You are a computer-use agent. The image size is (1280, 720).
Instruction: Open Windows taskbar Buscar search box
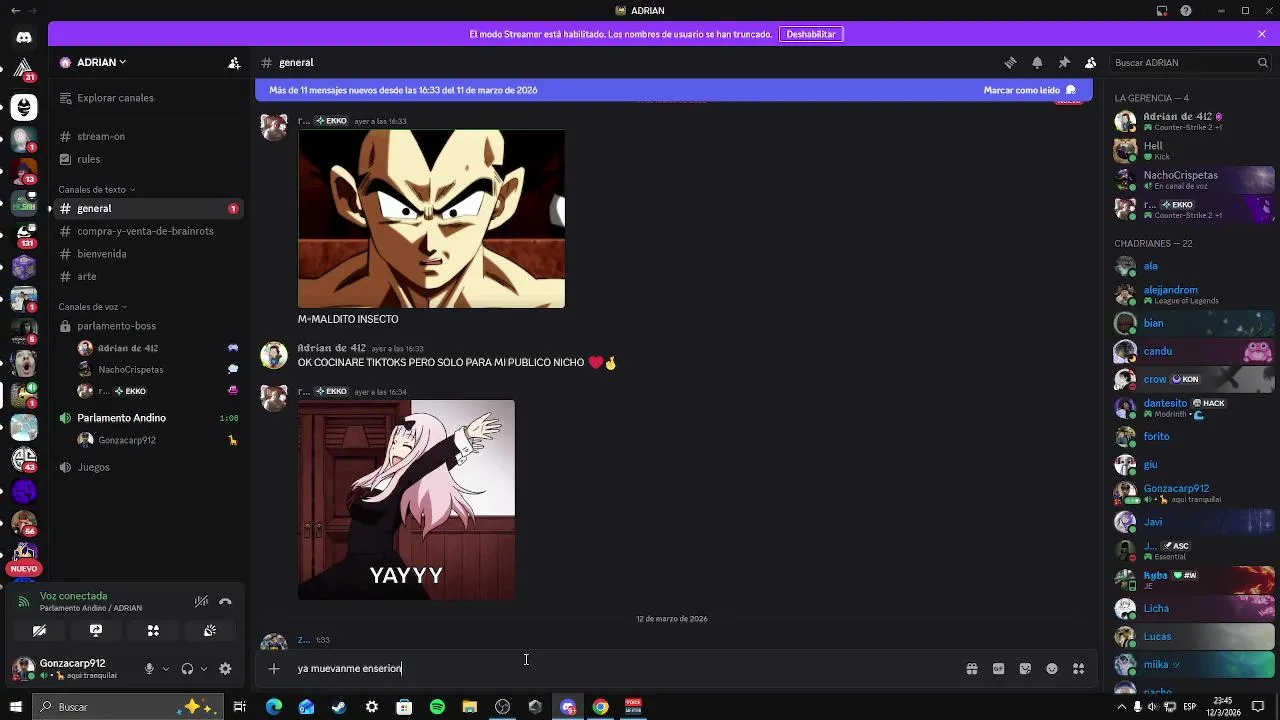[x=128, y=707]
